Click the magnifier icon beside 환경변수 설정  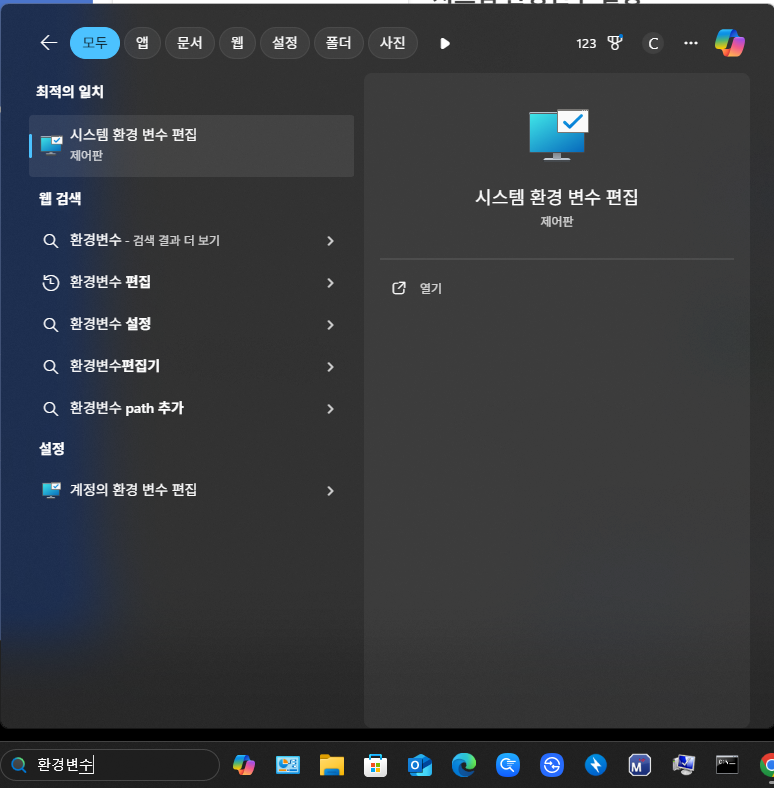tap(50, 324)
